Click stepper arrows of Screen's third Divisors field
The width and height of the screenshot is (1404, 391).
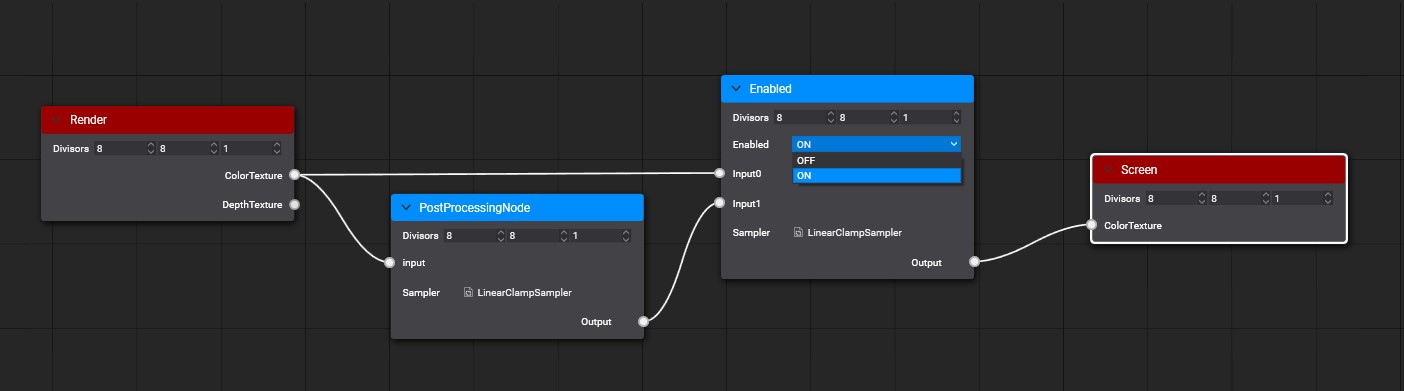pos(1328,199)
